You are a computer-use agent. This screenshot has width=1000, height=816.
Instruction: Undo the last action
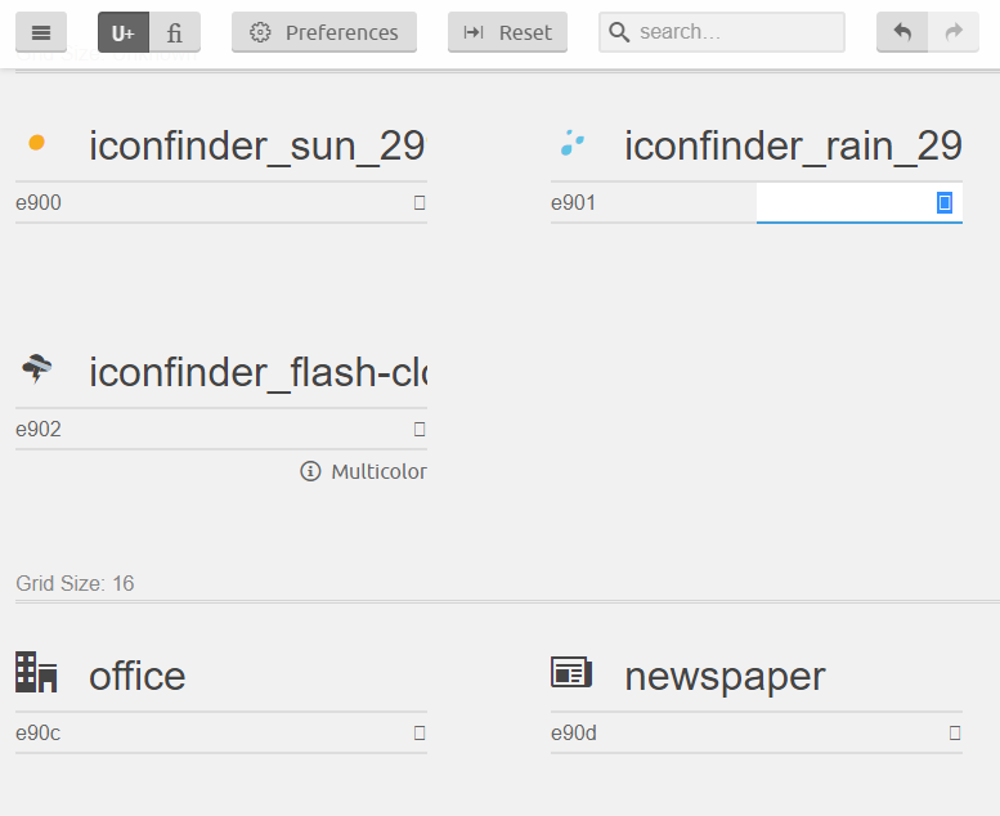click(x=902, y=32)
